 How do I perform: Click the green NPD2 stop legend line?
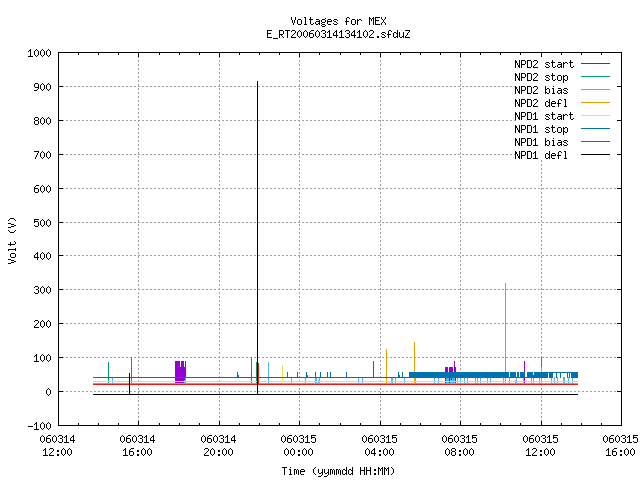[596, 77]
